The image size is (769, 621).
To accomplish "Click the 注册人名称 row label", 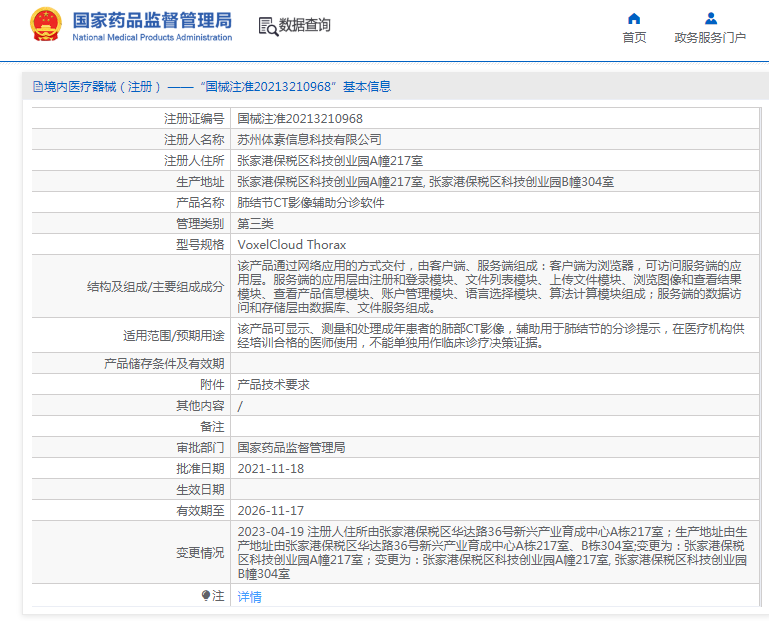I will (194, 140).
